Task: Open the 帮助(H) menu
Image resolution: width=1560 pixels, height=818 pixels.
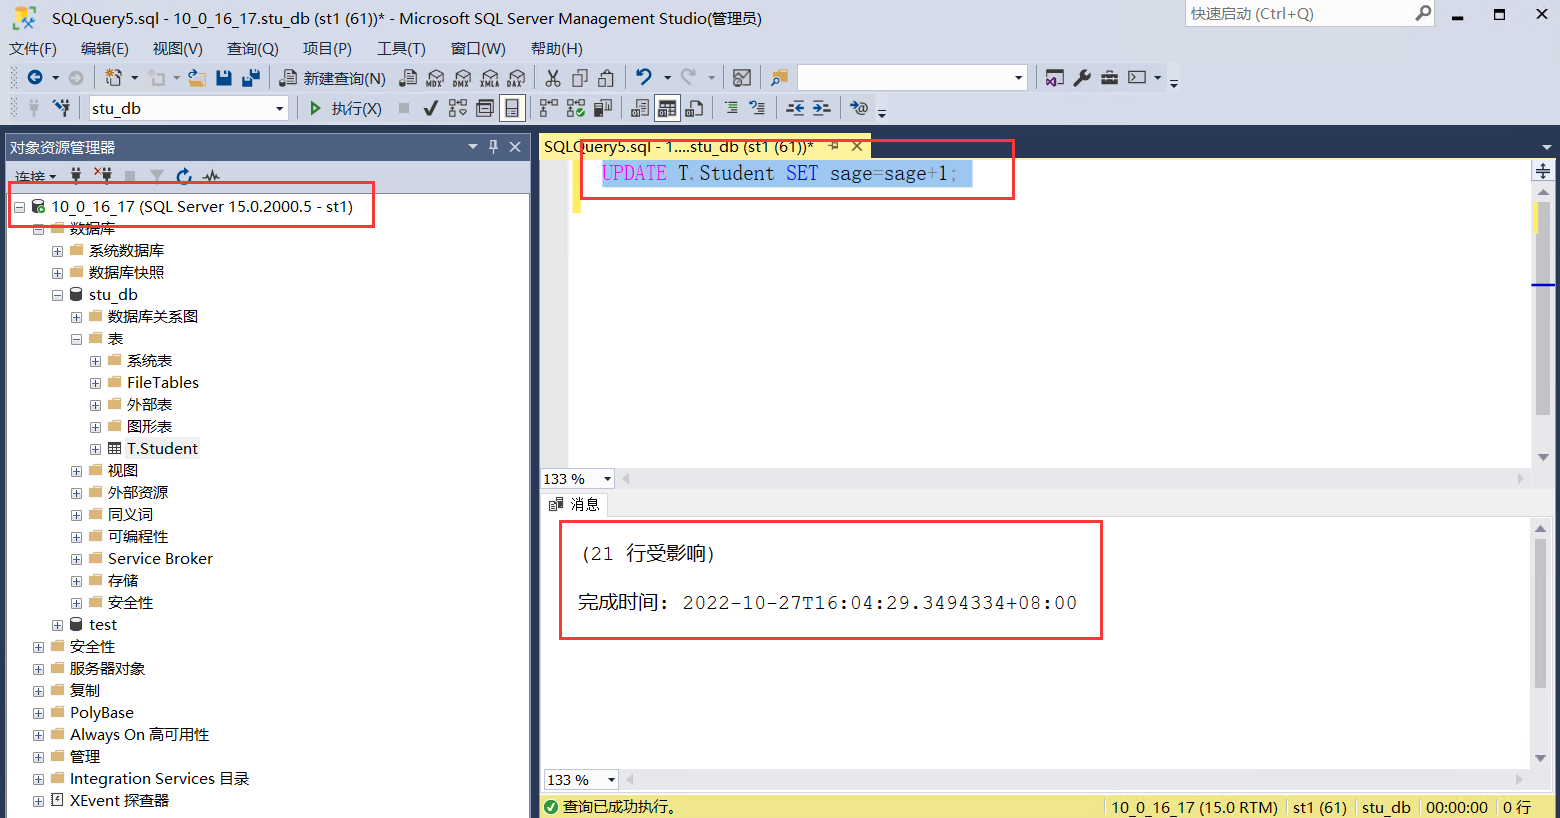Action: pos(557,48)
